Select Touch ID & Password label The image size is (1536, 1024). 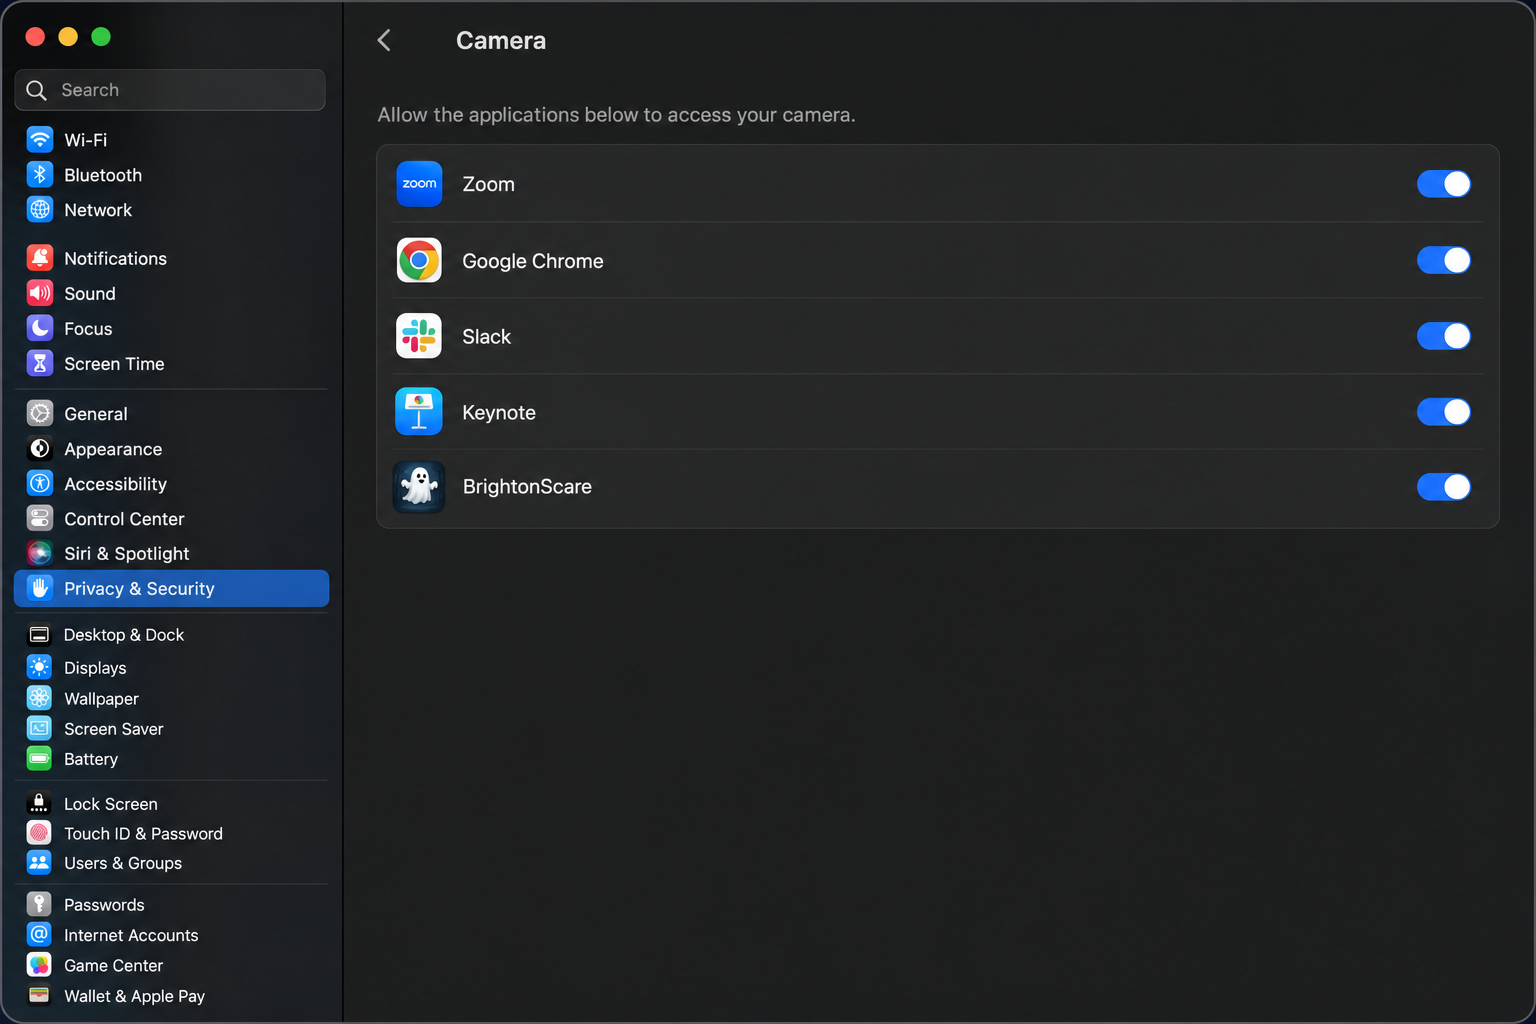coord(143,834)
